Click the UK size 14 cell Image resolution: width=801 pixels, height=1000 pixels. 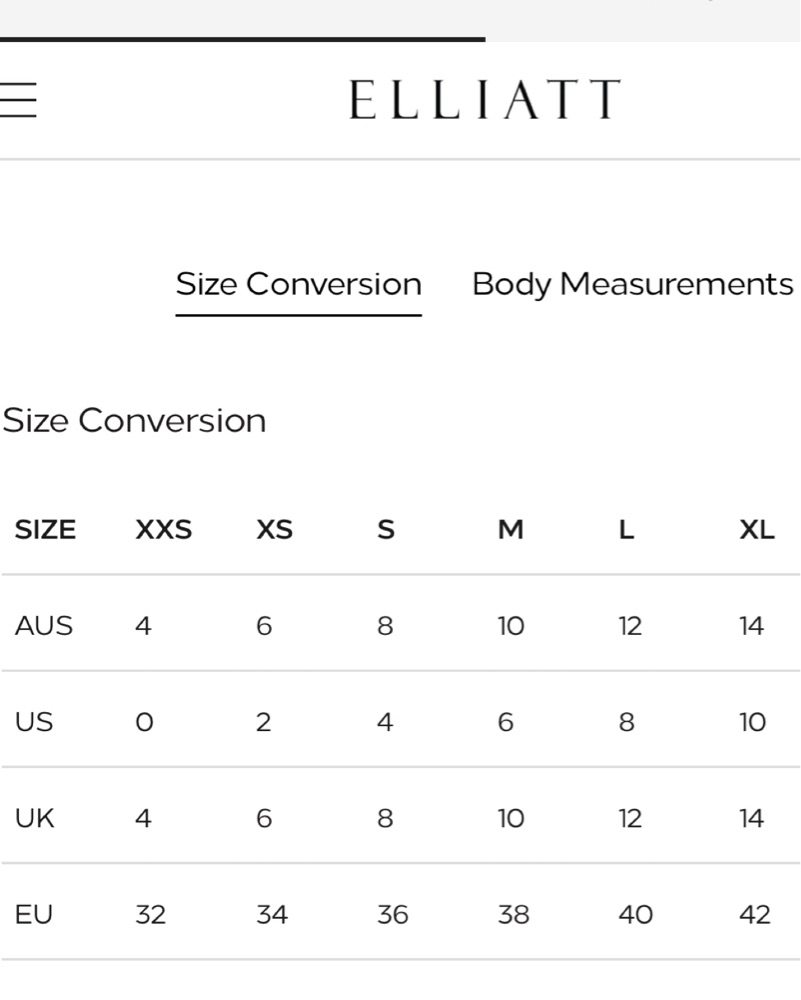(x=751, y=819)
